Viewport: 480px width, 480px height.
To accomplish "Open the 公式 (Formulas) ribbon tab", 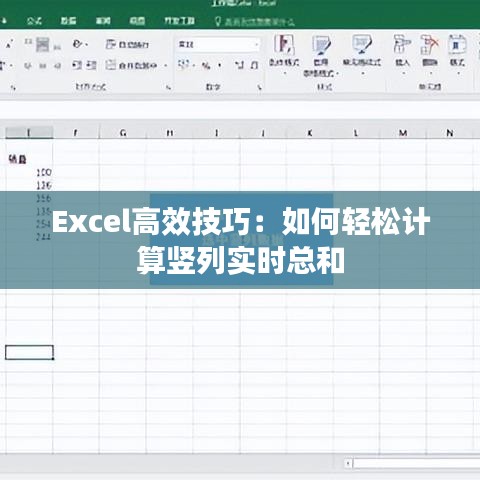I will tap(34, 21).
